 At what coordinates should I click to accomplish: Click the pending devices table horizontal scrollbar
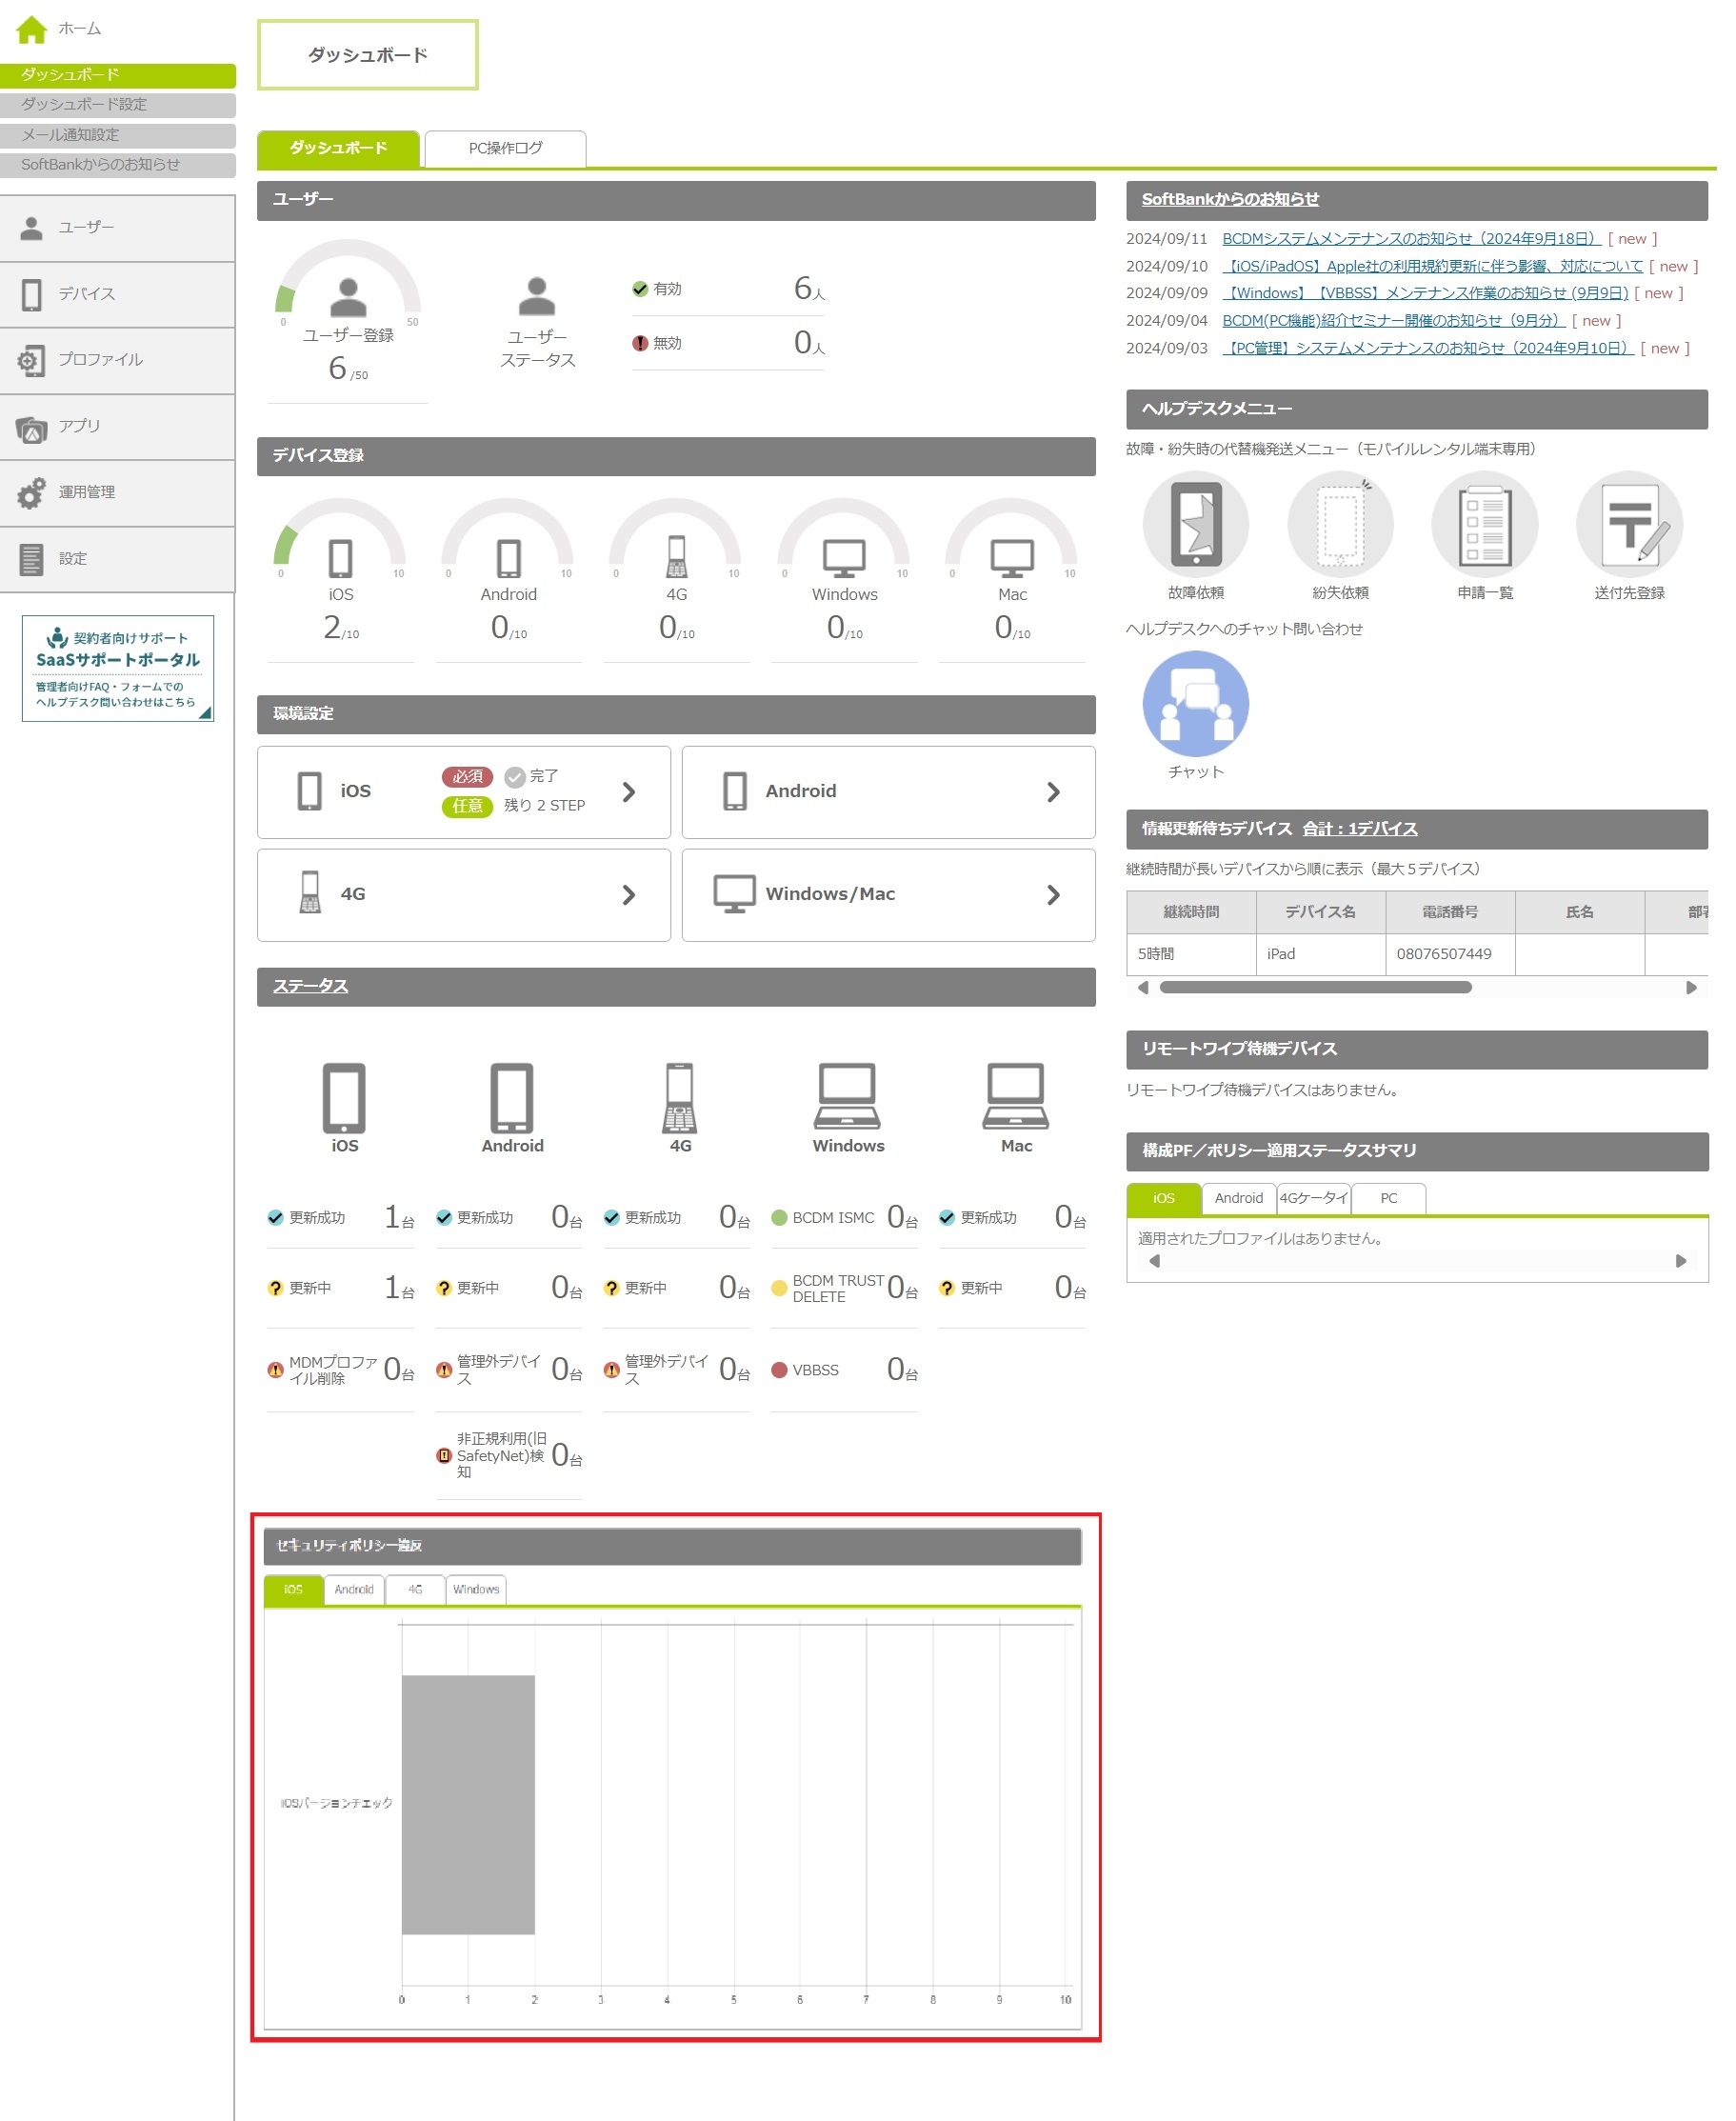1314,987
